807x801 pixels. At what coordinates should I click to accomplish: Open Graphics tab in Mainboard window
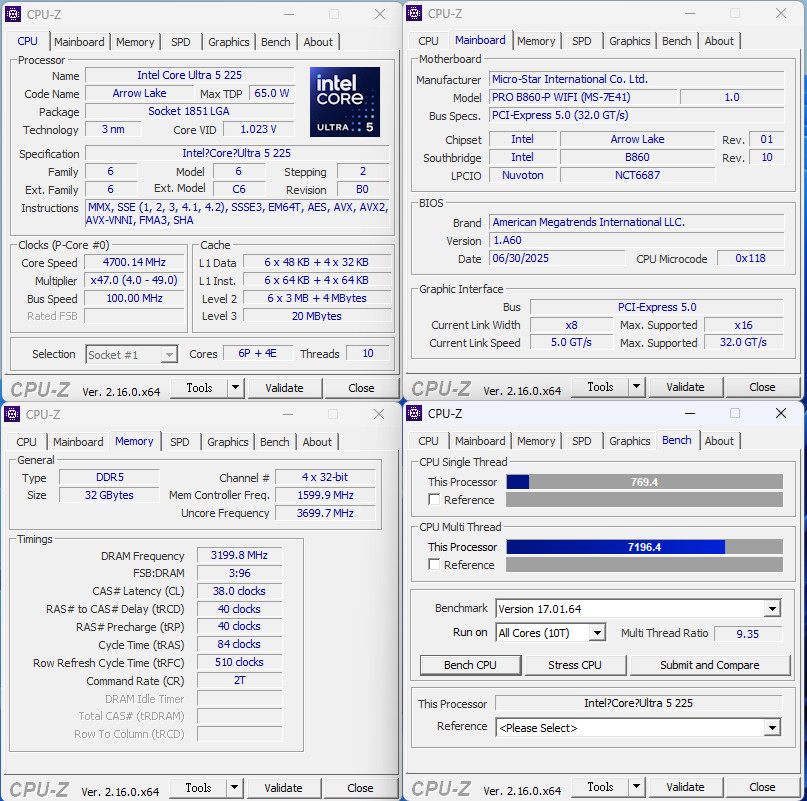(x=629, y=41)
